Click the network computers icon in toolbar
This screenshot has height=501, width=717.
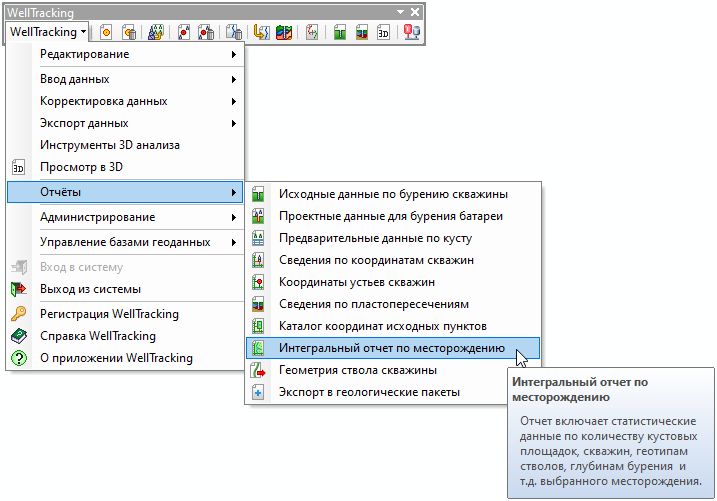coord(411,32)
